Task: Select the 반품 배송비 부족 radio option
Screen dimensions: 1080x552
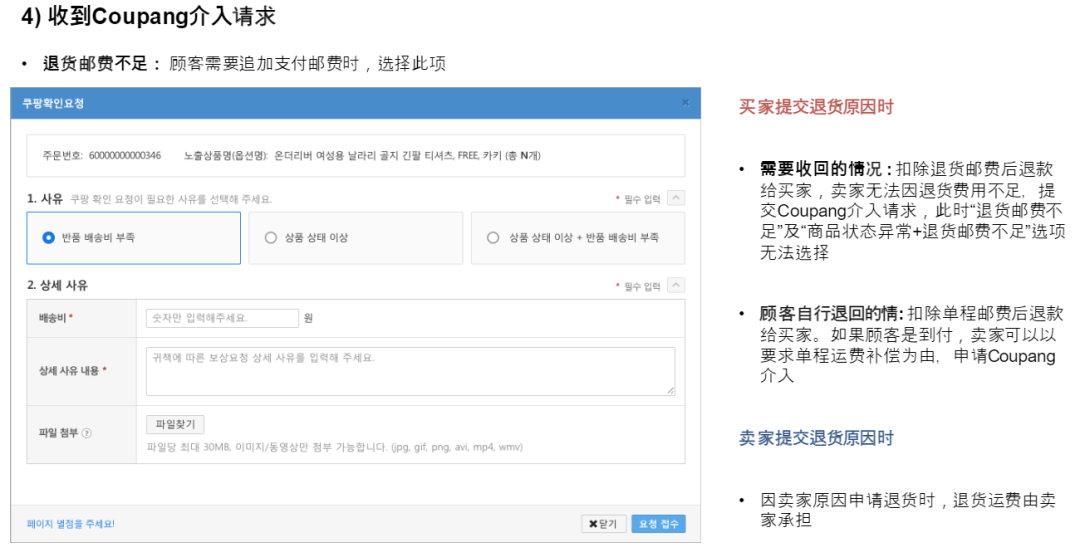Action: coord(48,238)
